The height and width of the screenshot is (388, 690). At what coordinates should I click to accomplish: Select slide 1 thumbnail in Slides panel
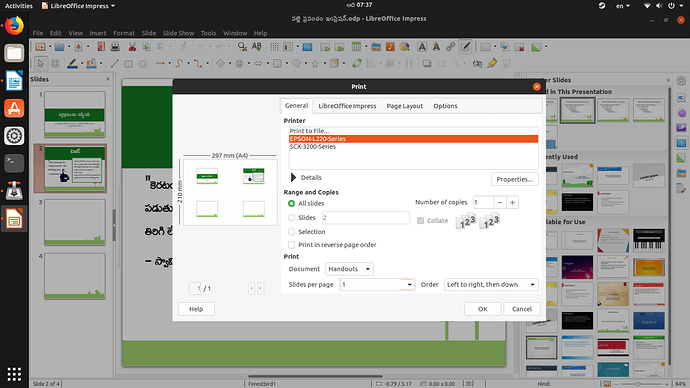(x=75, y=114)
